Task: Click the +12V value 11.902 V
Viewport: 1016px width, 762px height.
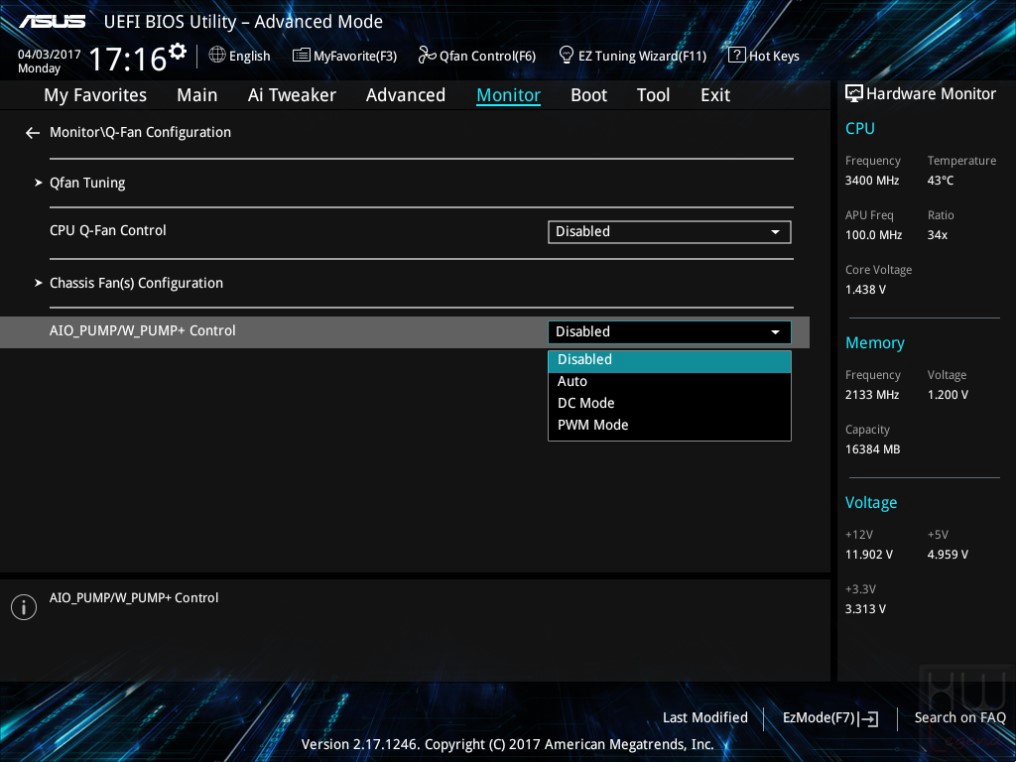Action: pyautogui.click(x=869, y=555)
